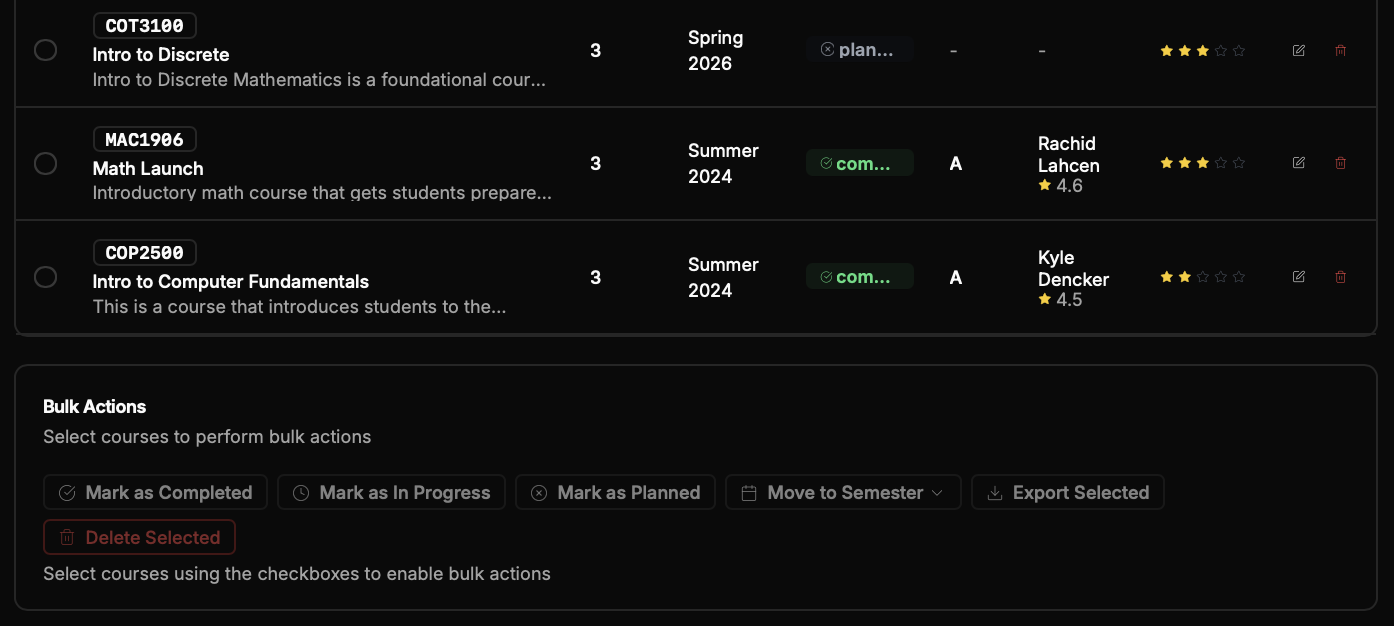Delete Intro to Computer Fundamentals via its trash icon
Screen dimensions: 1394x626
pos(1340,276)
